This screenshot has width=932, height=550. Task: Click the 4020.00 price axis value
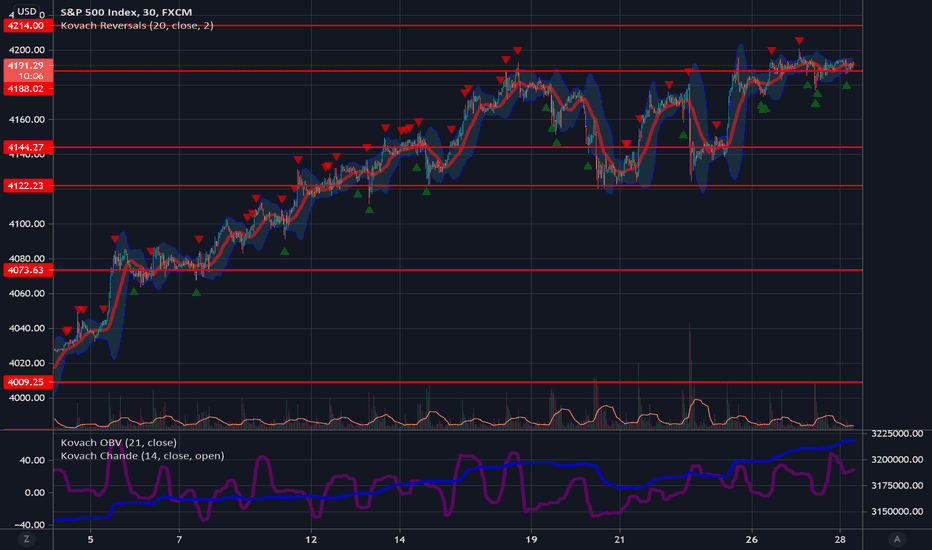point(27,363)
